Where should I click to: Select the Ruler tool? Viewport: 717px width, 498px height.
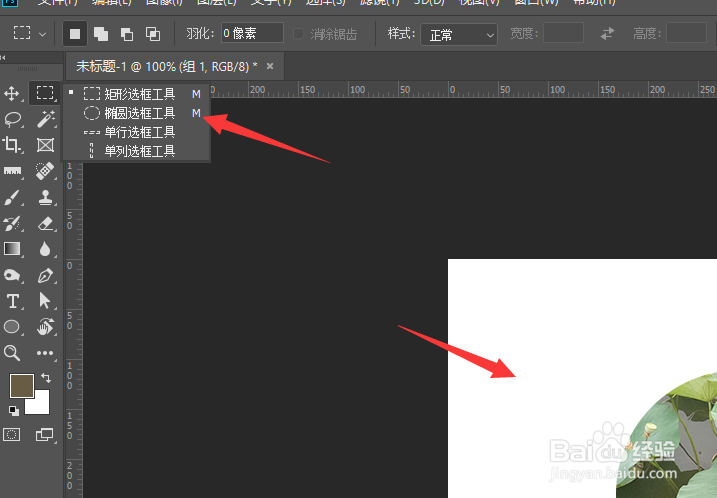coord(12,171)
